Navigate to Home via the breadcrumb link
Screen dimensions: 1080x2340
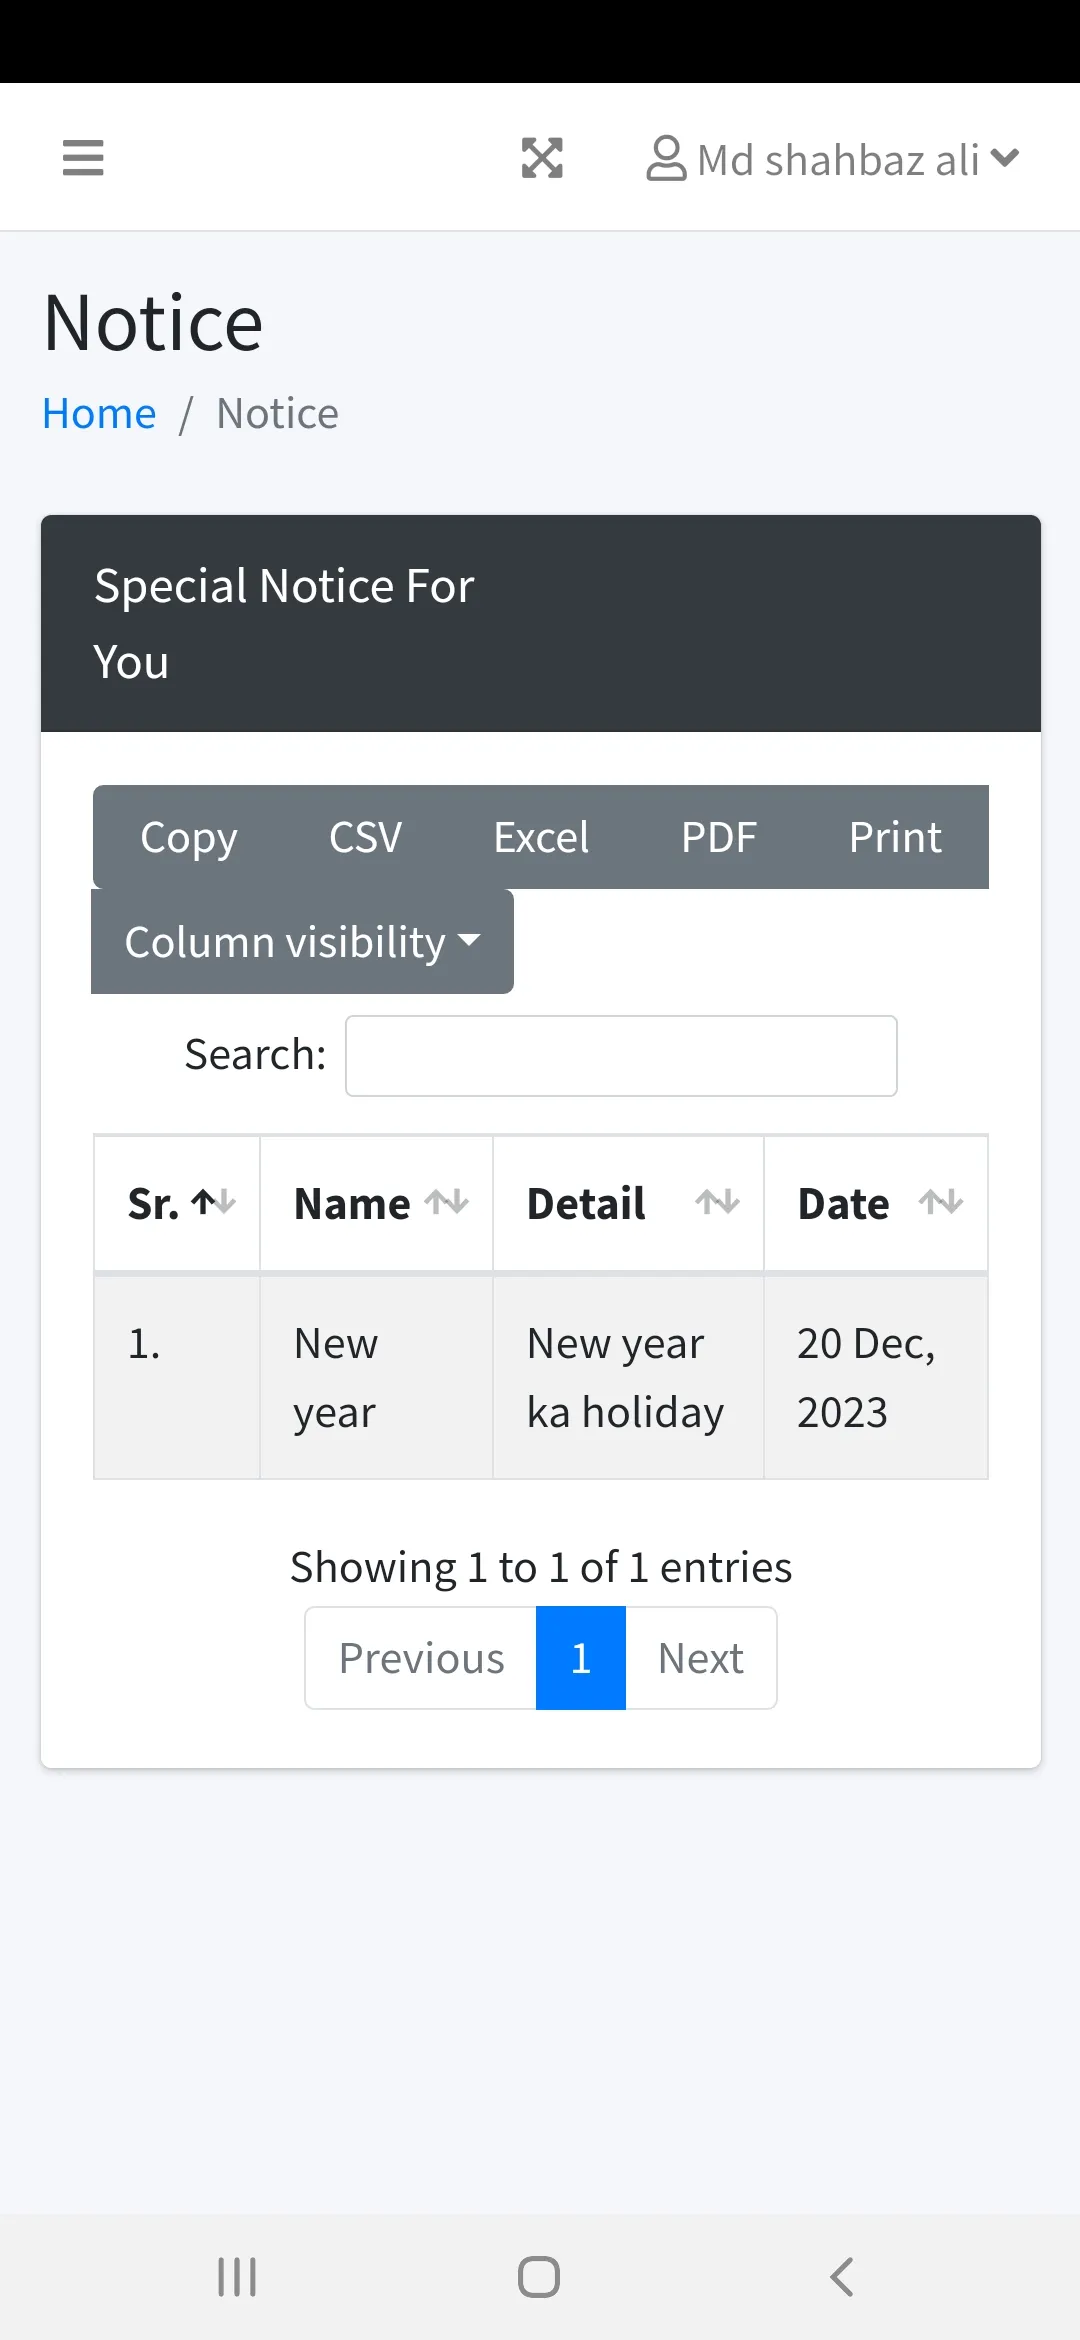99,412
